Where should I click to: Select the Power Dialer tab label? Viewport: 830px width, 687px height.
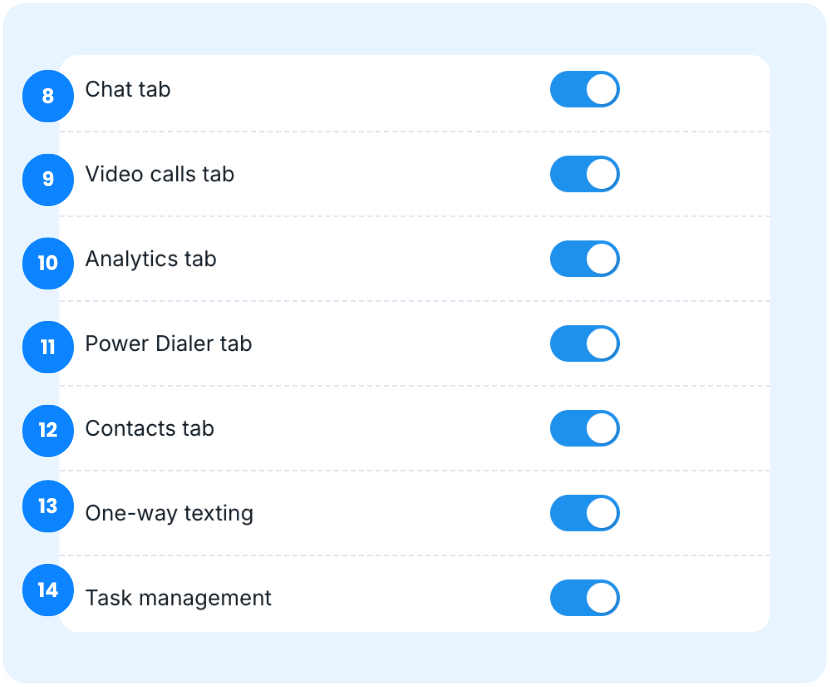[x=169, y=345]
